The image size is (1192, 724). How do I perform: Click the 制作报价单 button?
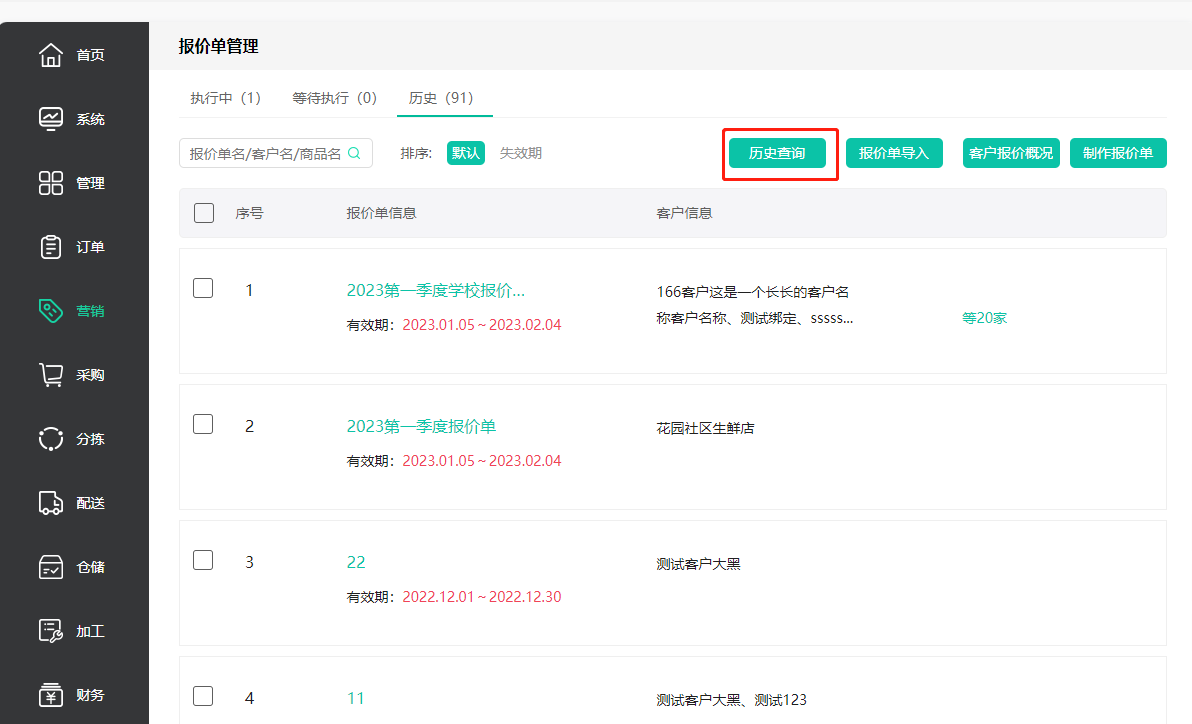pyautogui.click(x=1118, y=153)
